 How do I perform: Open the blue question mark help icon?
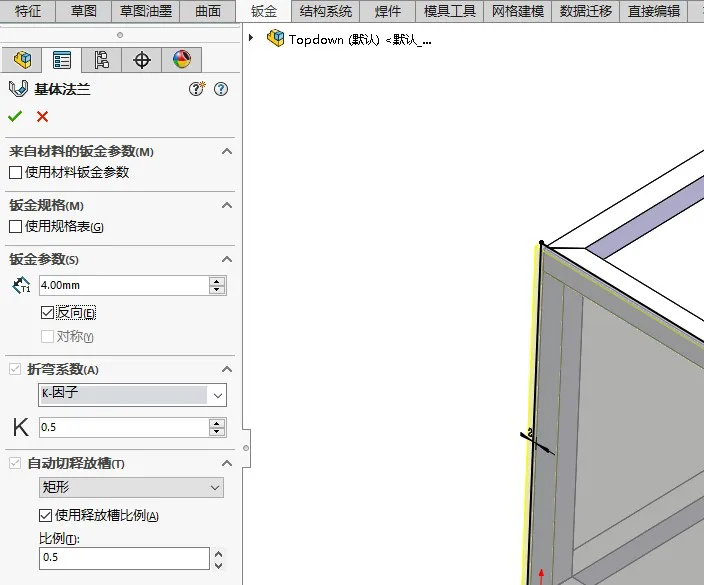coord(221,89)
